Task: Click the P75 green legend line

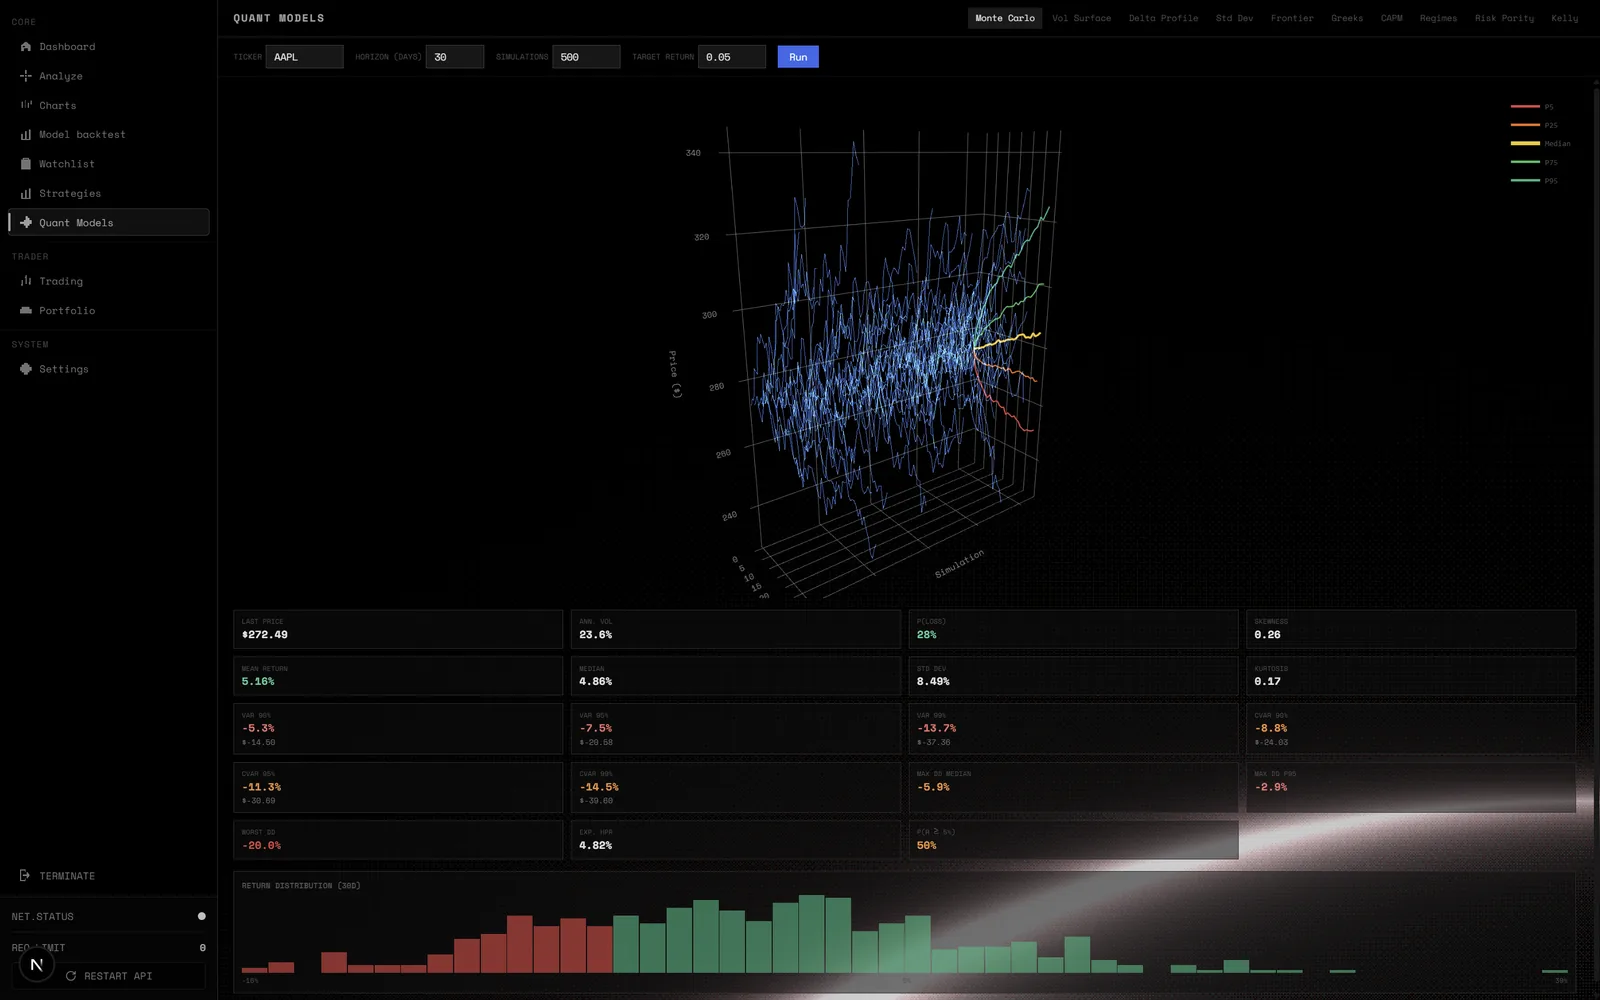Action: click(x=1525, y=162)
